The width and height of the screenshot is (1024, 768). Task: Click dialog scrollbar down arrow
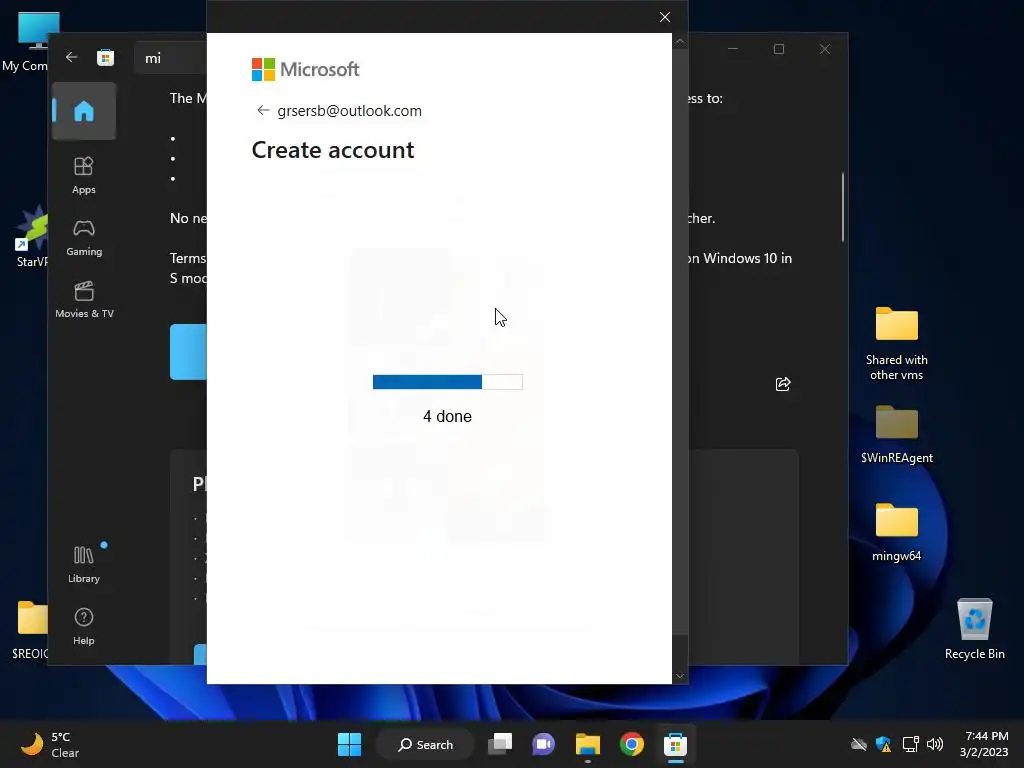pyautogui.click(x=680, y=676)
